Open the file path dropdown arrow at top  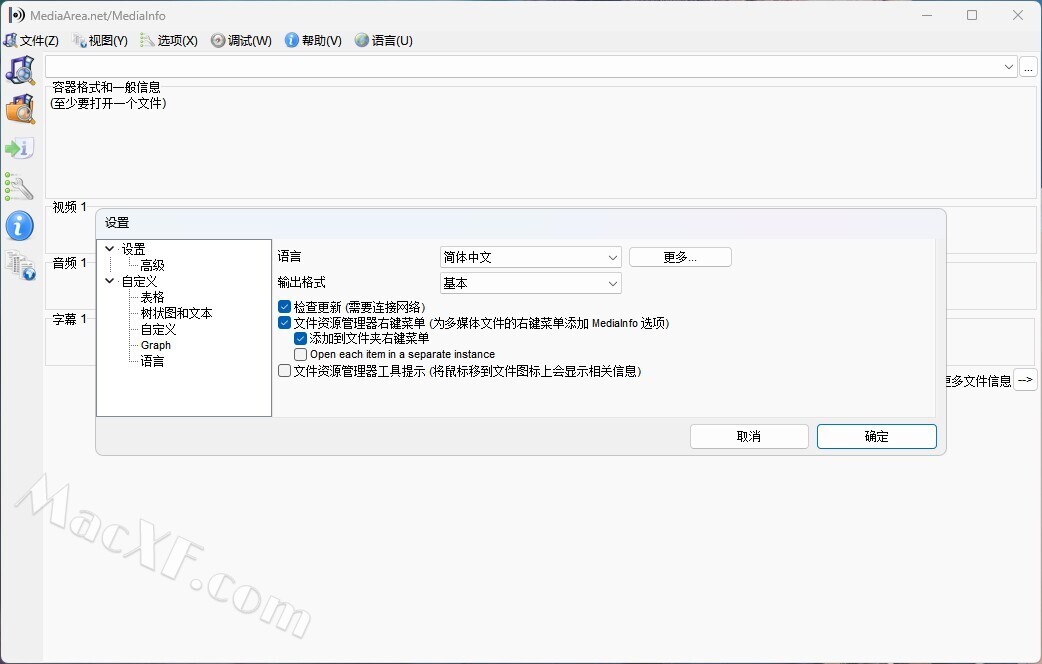[1008, 66]
